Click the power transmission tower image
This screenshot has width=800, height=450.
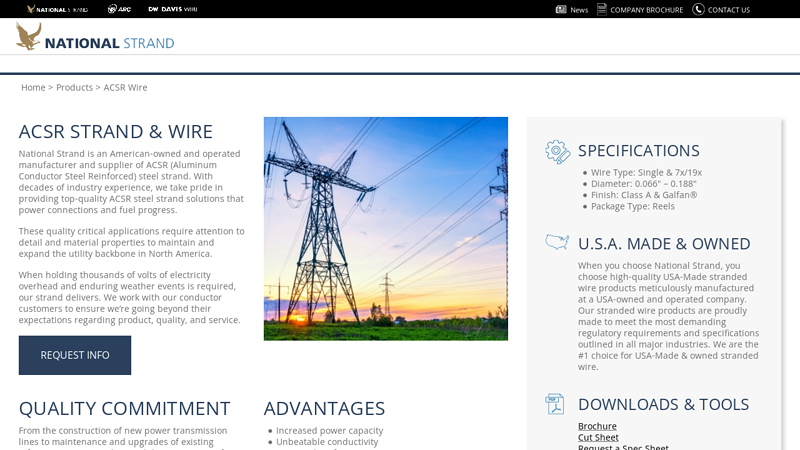tap(386, 229)
